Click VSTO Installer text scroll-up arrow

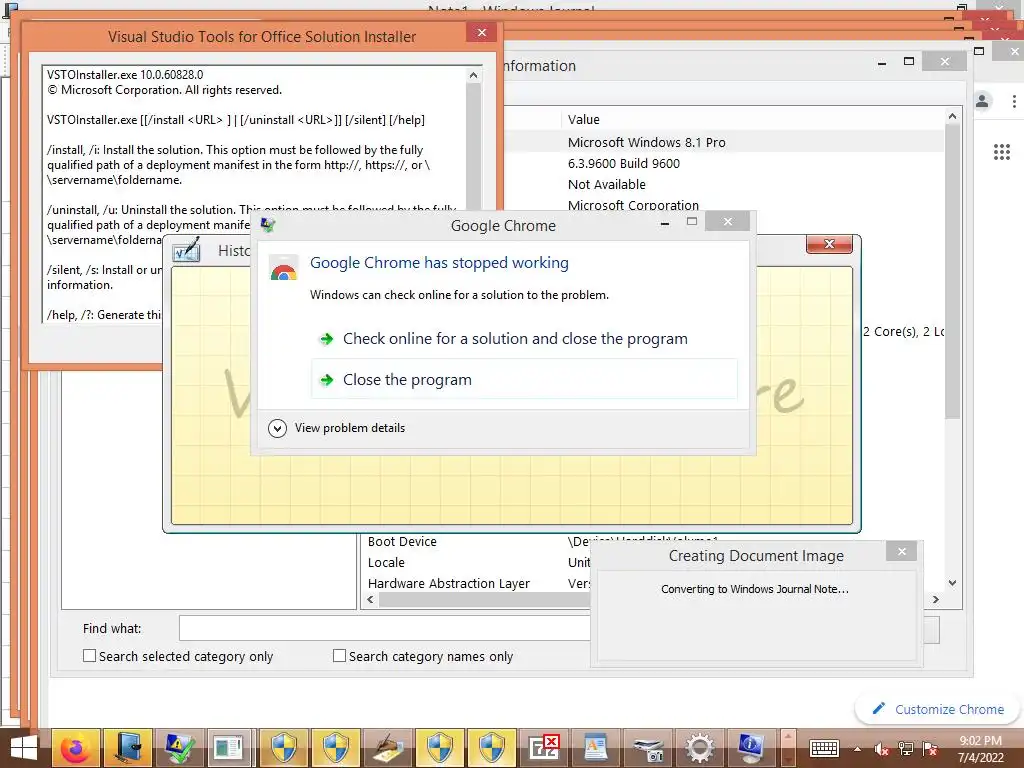[473, 75]
